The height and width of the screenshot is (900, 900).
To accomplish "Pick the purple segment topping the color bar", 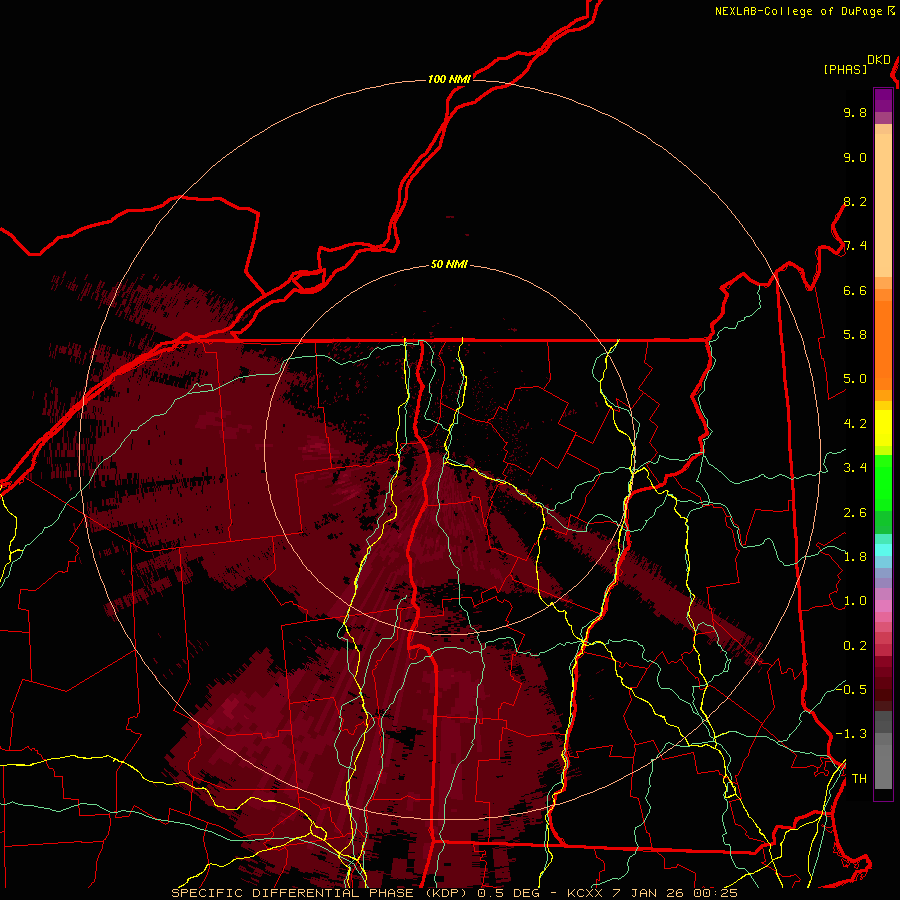I will (x=883, y=100).
